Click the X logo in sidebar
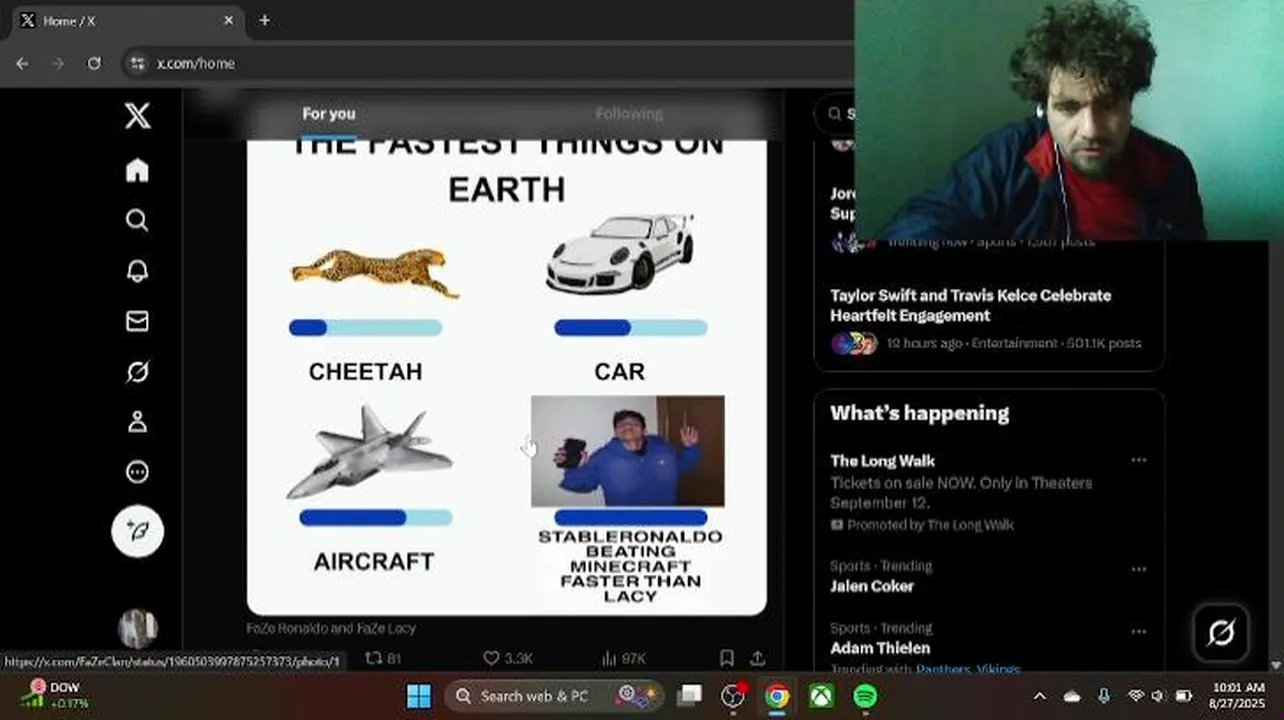The height and width of the screenshot is (720, 1284). click(138, 115)
